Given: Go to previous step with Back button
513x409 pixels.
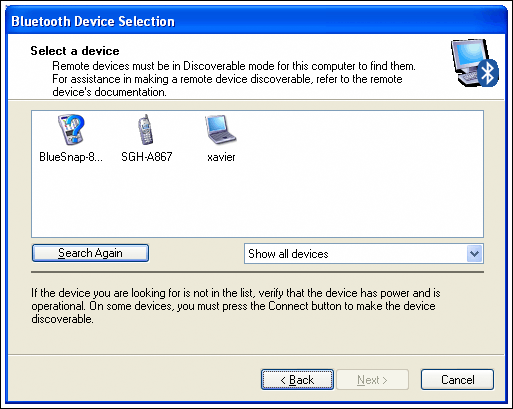Looking at the screenshot, I should tap(297, 379).
